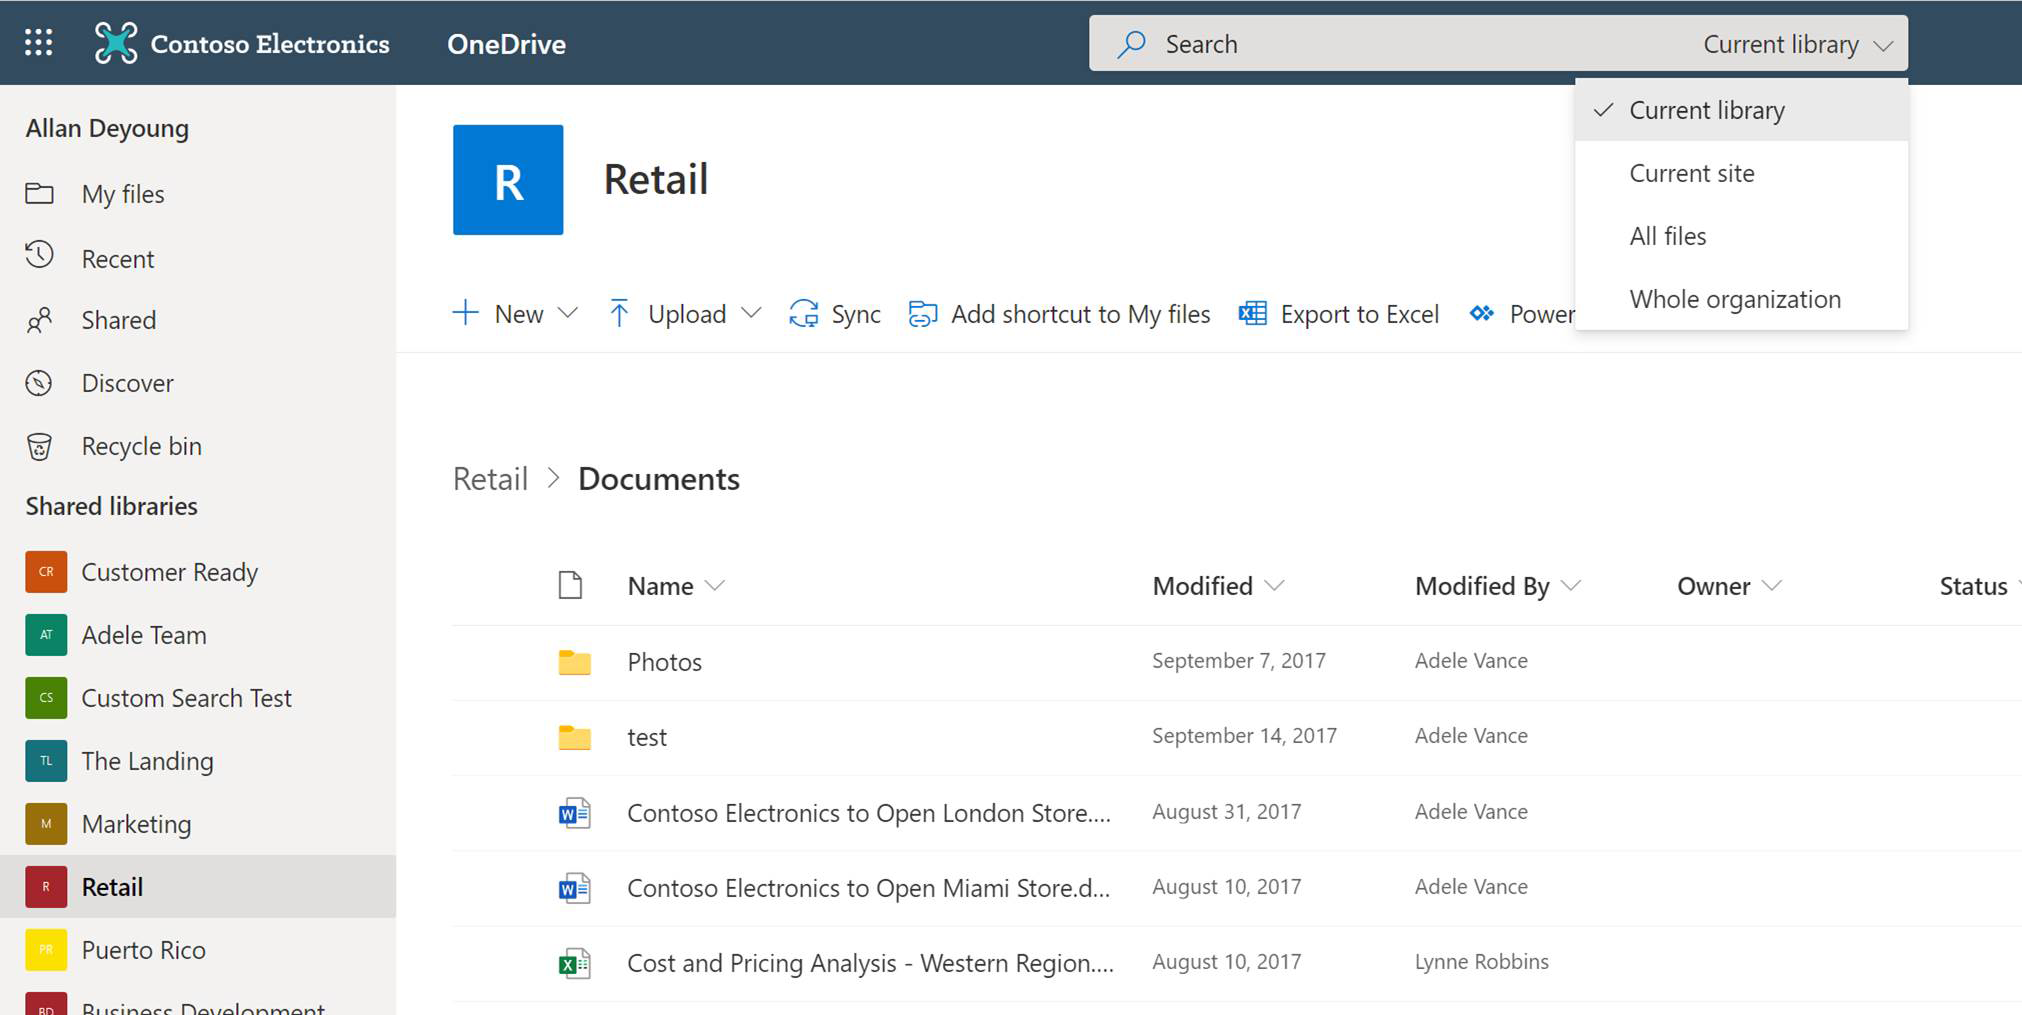Open the test folder name
This screenshot has height=1015, width=2022.
click(647, 737)
